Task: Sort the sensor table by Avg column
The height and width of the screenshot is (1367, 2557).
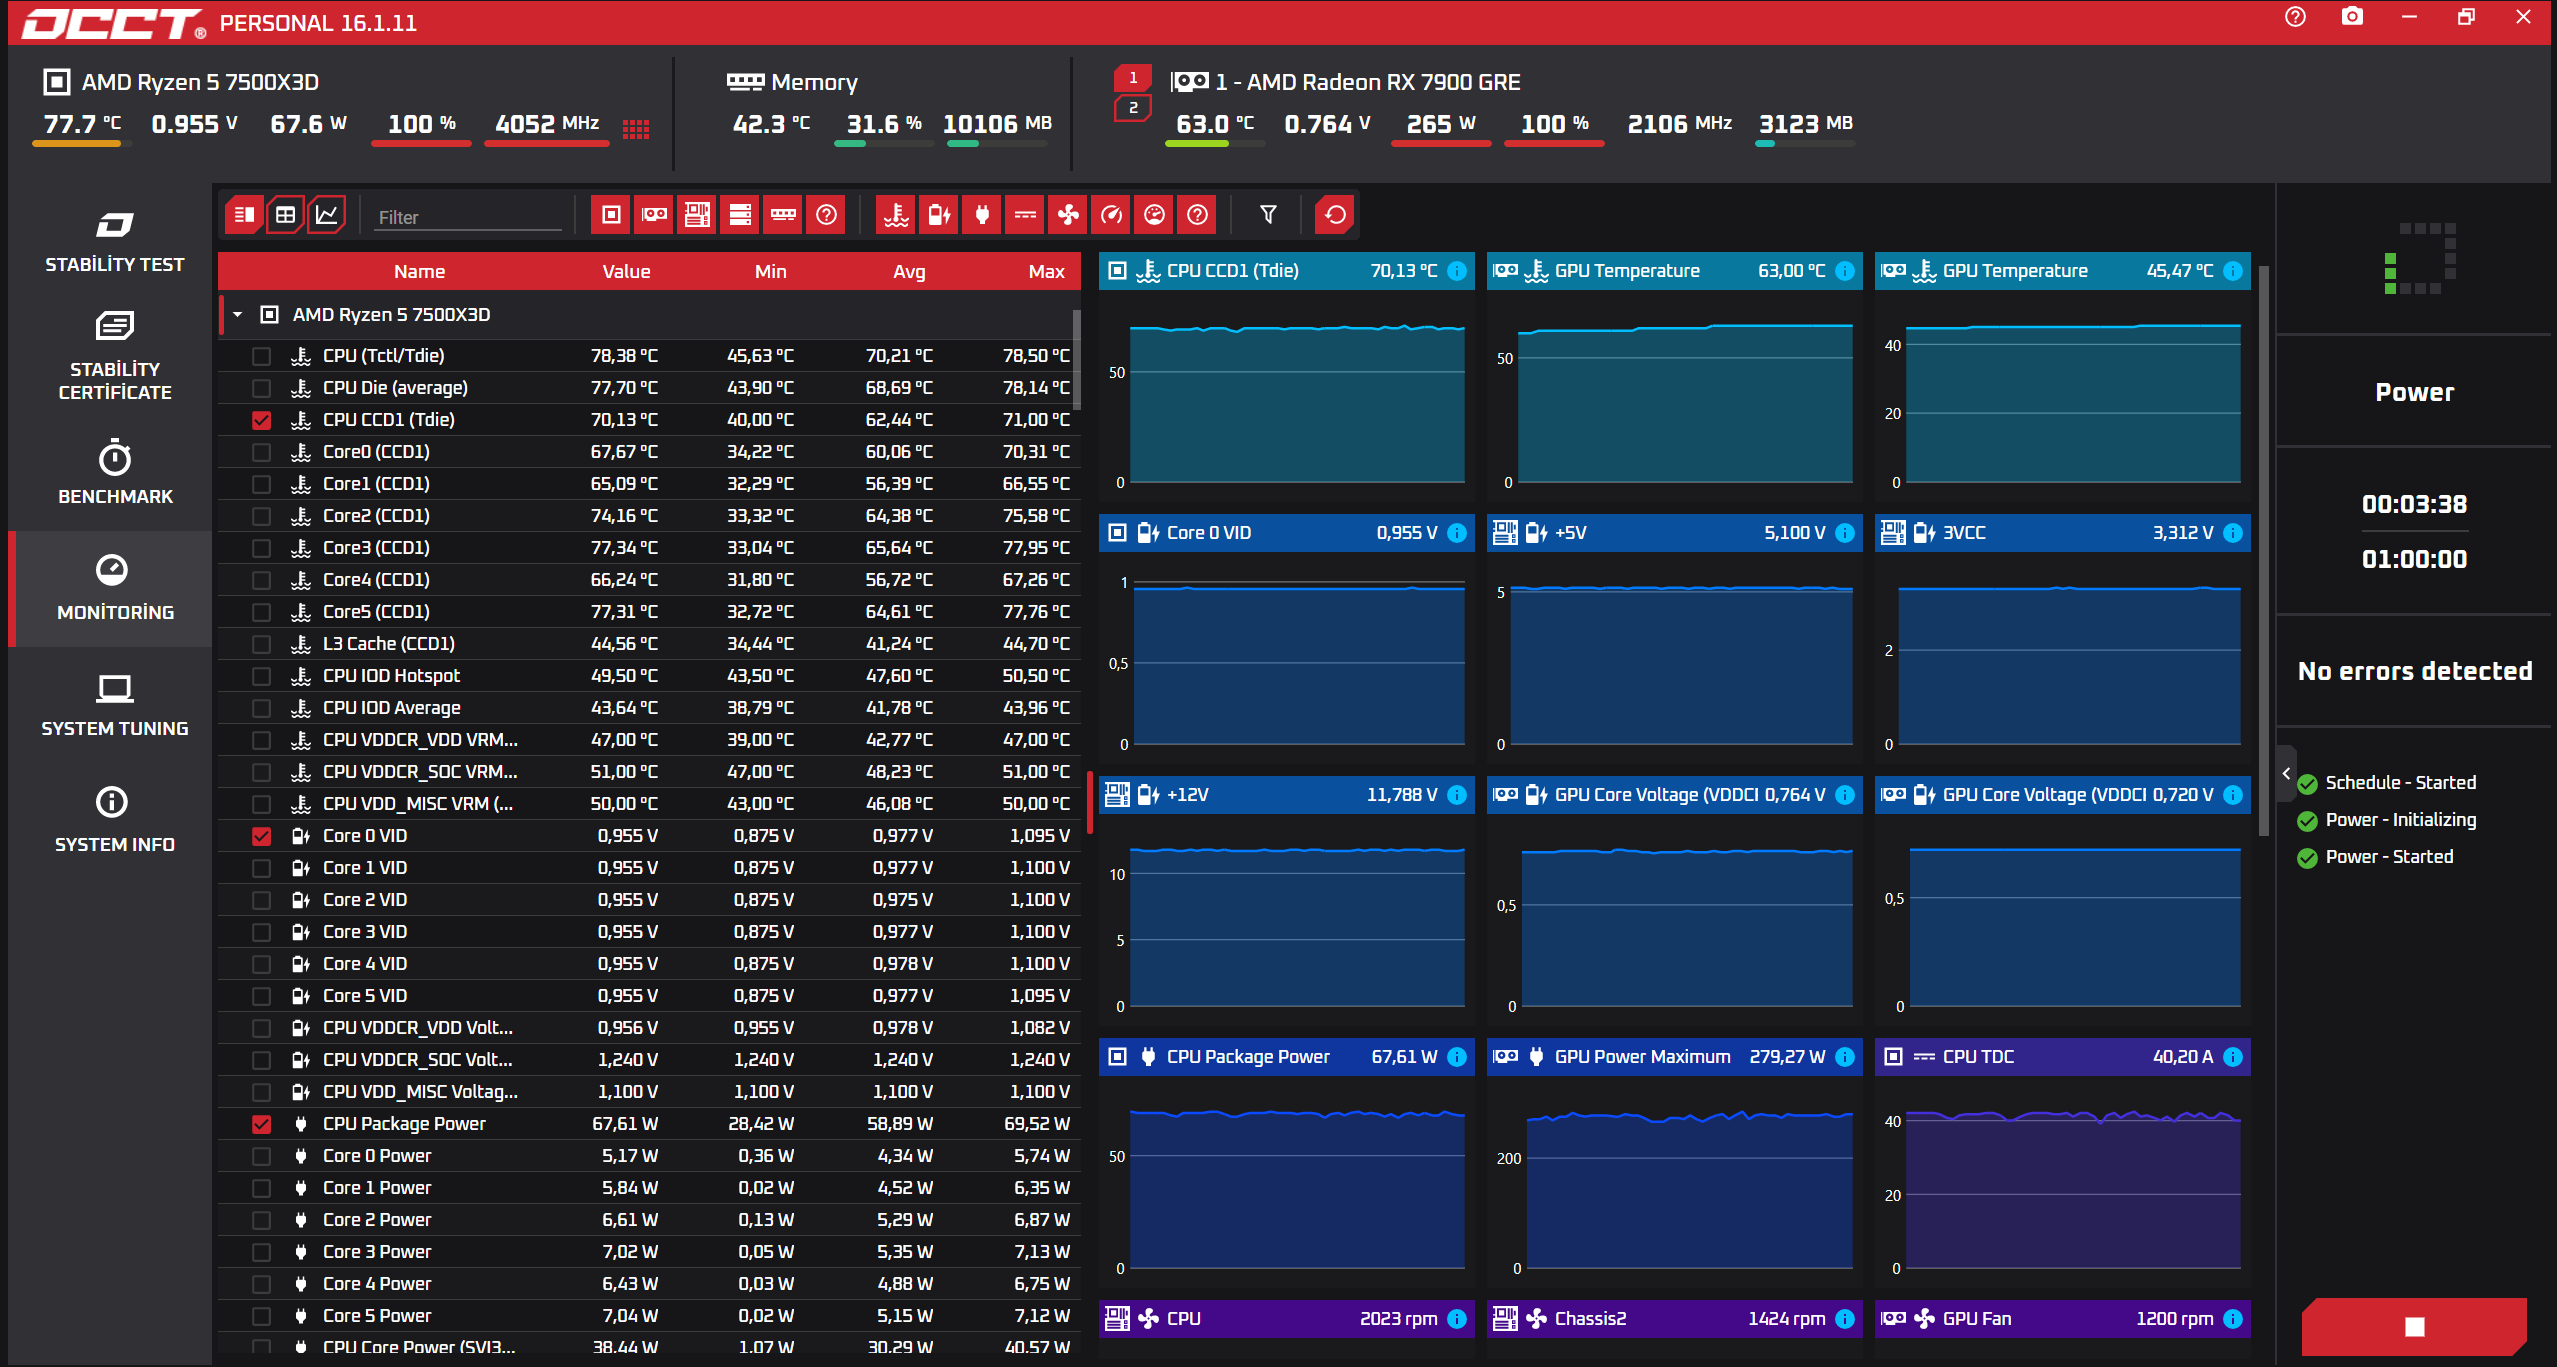Action: point(909,271)
